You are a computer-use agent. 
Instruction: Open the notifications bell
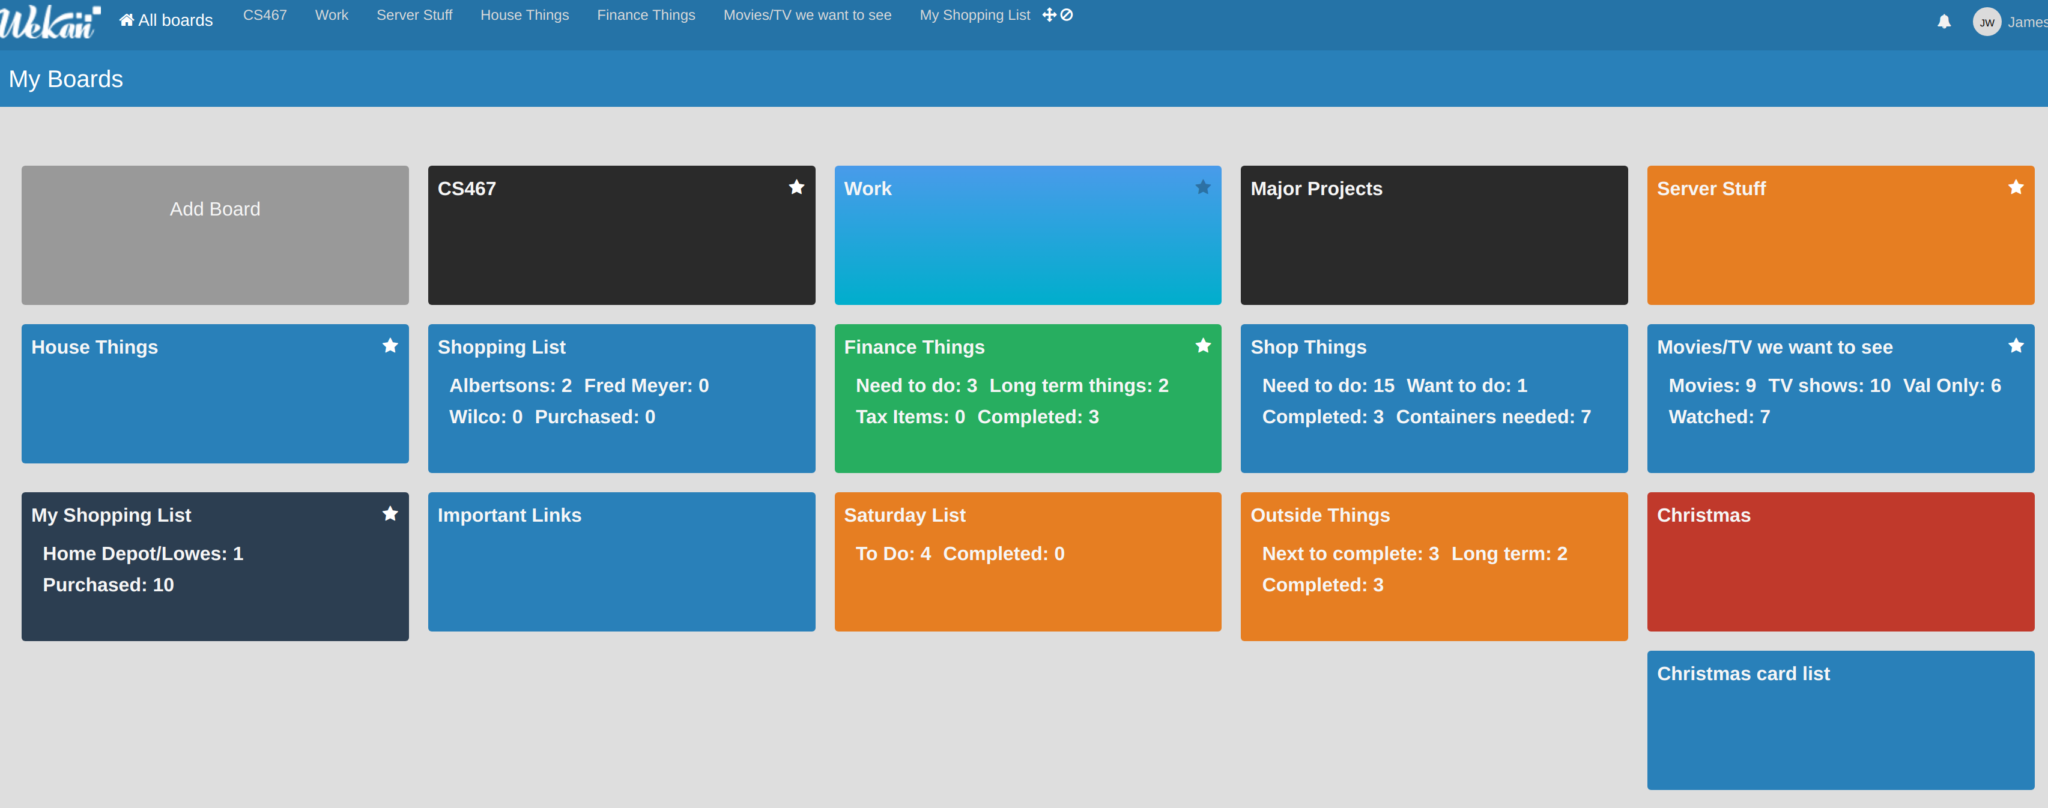pyautogui.click(x=1944, y=21)
